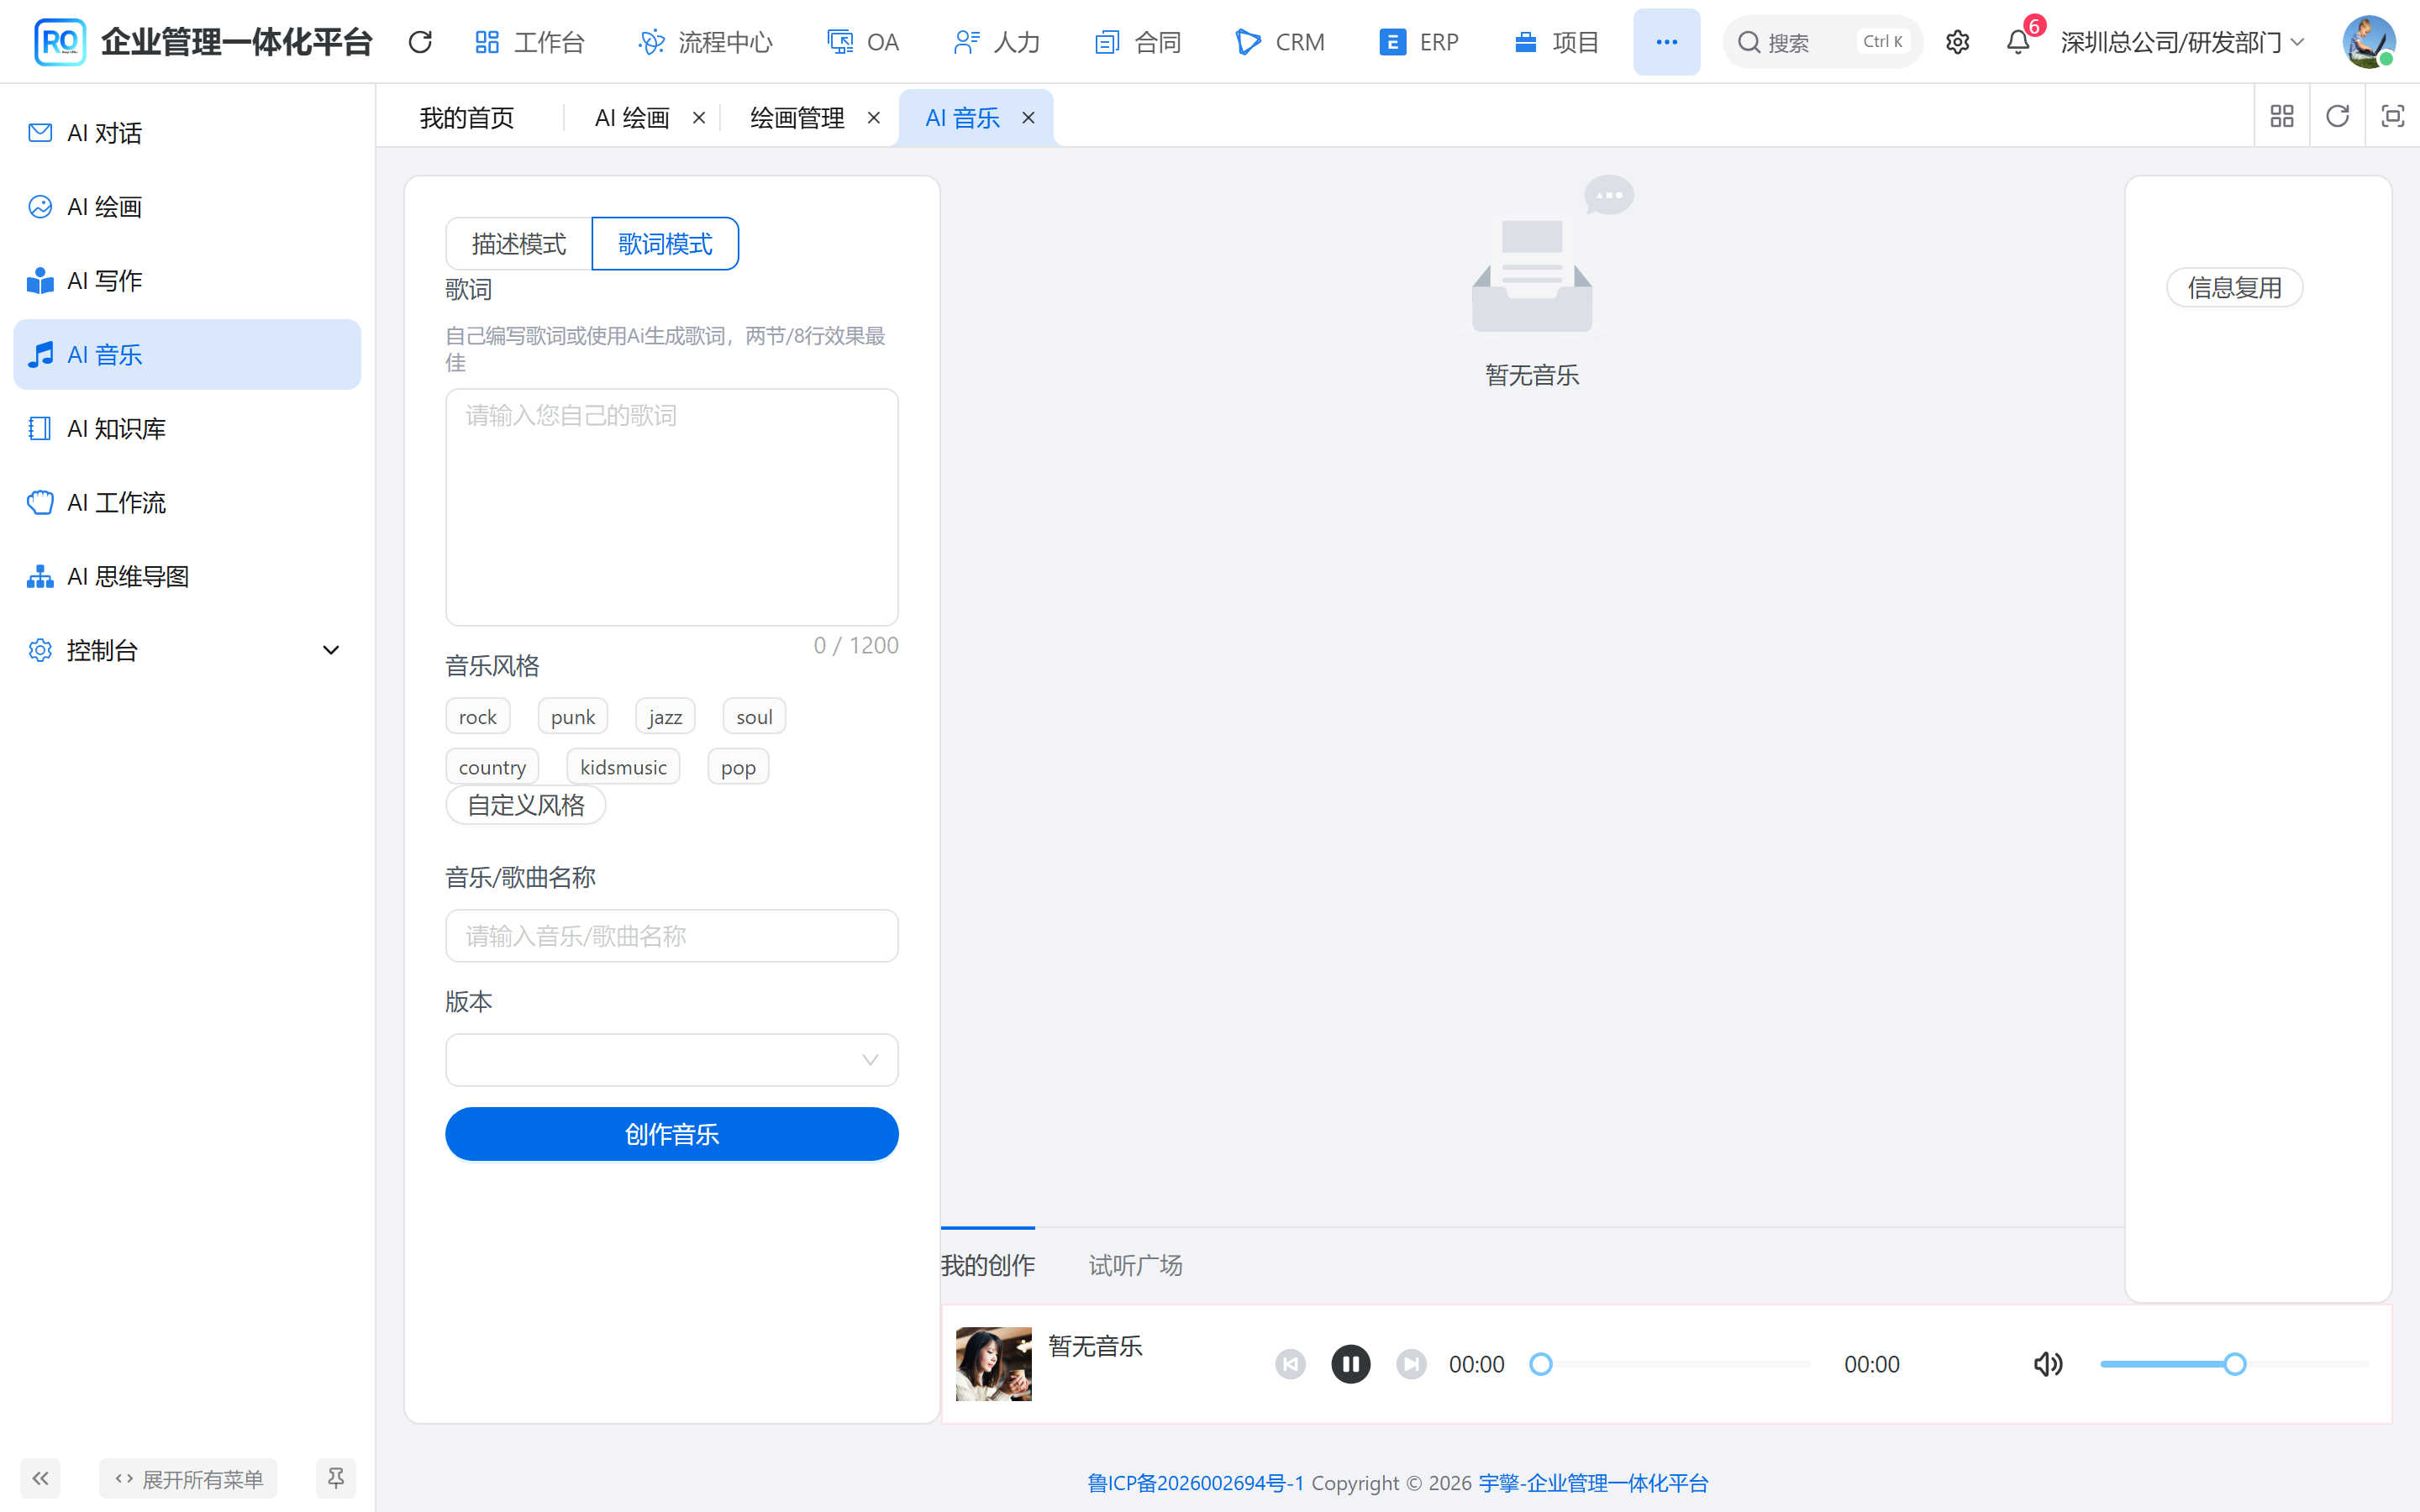
Task: Pause playback with the pause button
Action: coord(1350,1364)
